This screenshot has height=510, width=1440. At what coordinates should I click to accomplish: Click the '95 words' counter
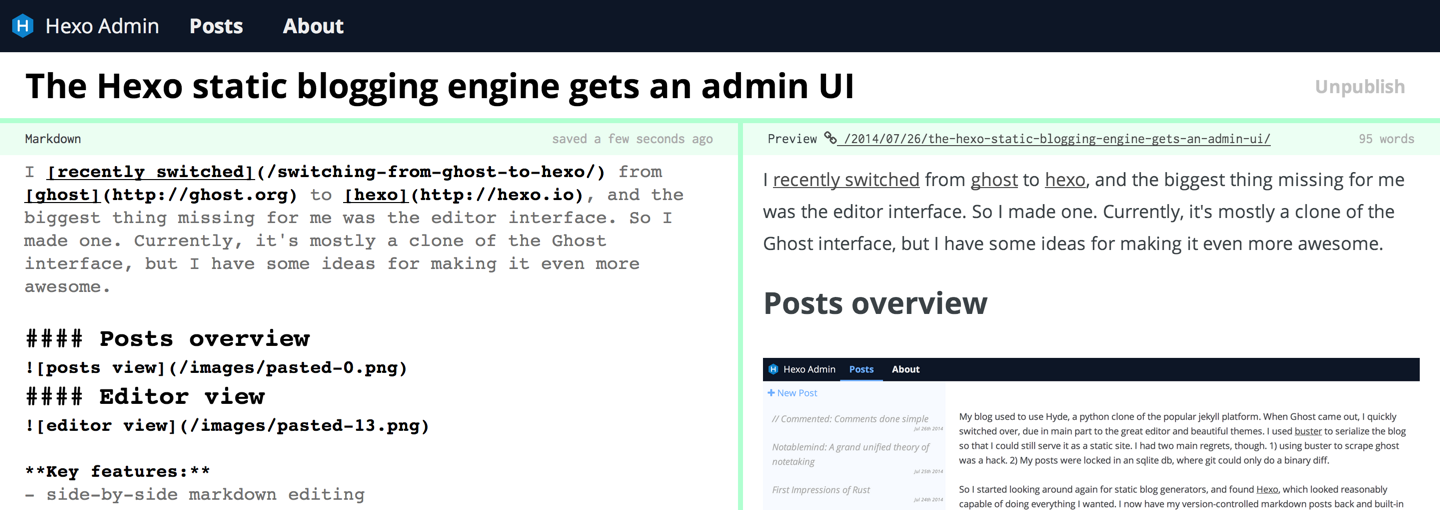click(1386, 139)
